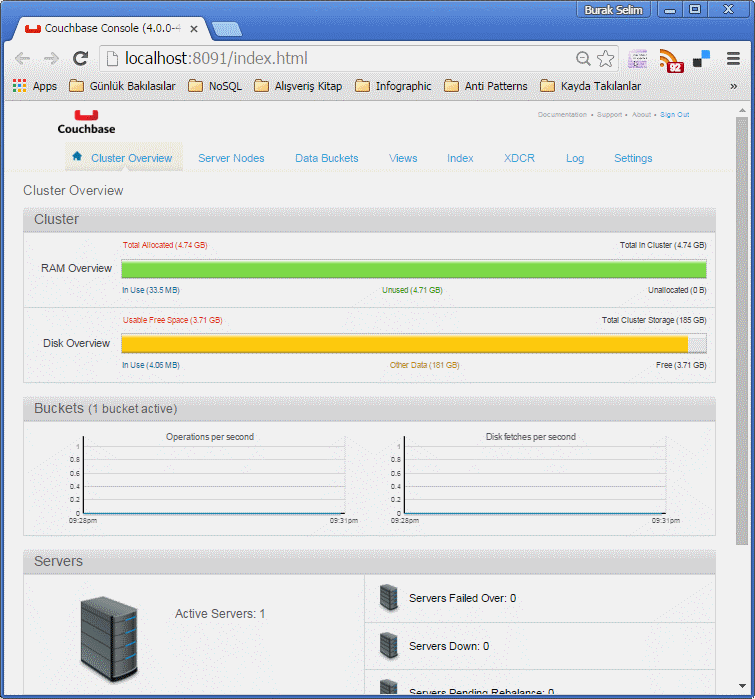
Task: Open the Support link
Action: [x=609, y=115]
